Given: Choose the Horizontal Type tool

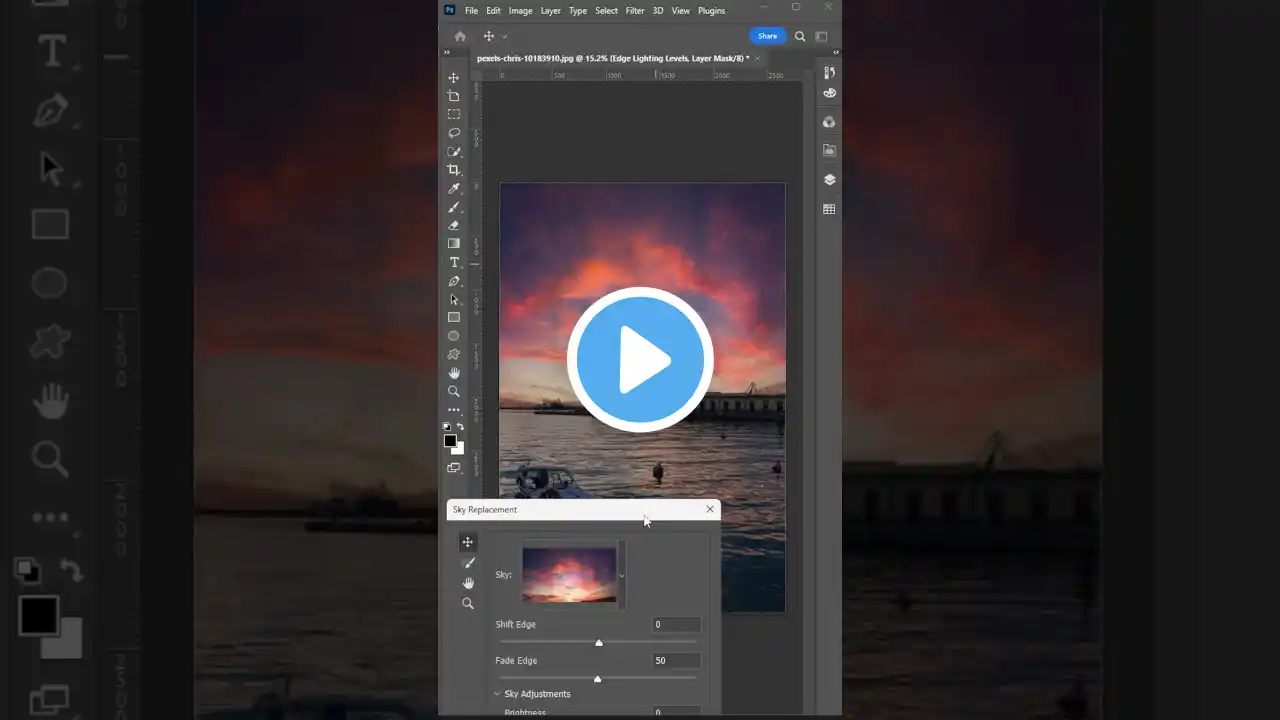Looking at the screenshot, I should click(x=454, y=262).
